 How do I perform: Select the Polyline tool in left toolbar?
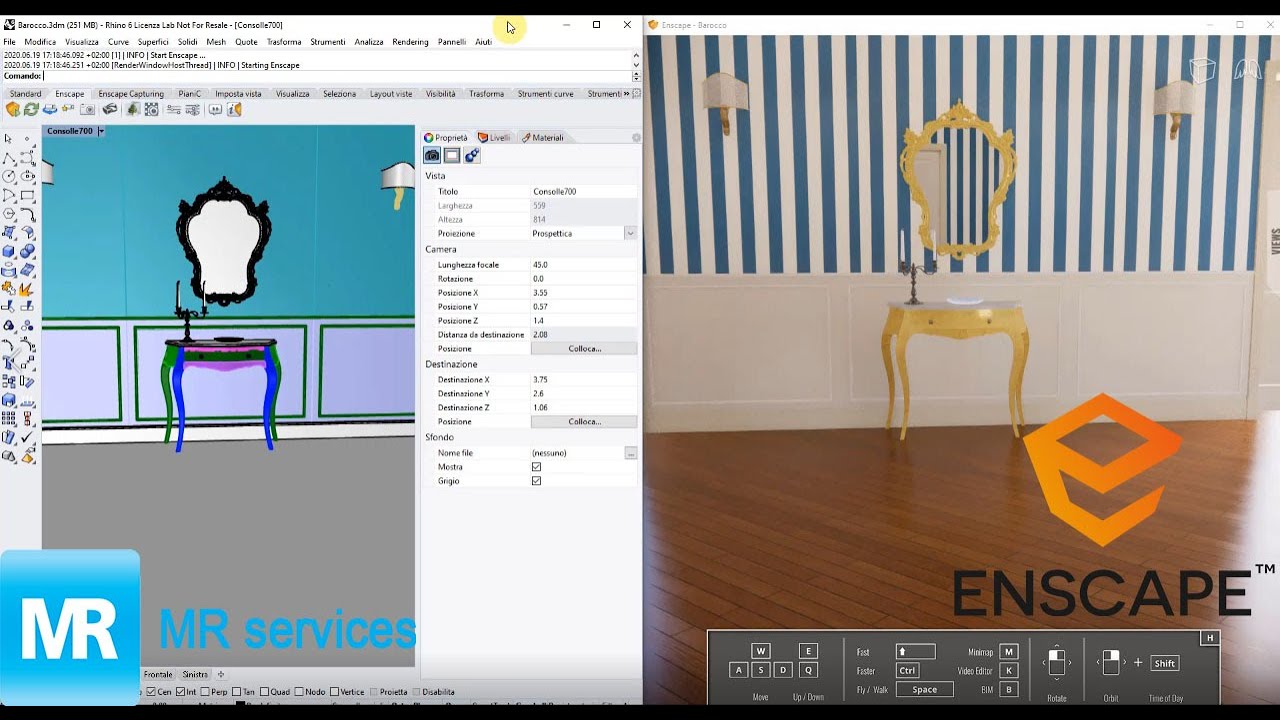pos(9,158)
